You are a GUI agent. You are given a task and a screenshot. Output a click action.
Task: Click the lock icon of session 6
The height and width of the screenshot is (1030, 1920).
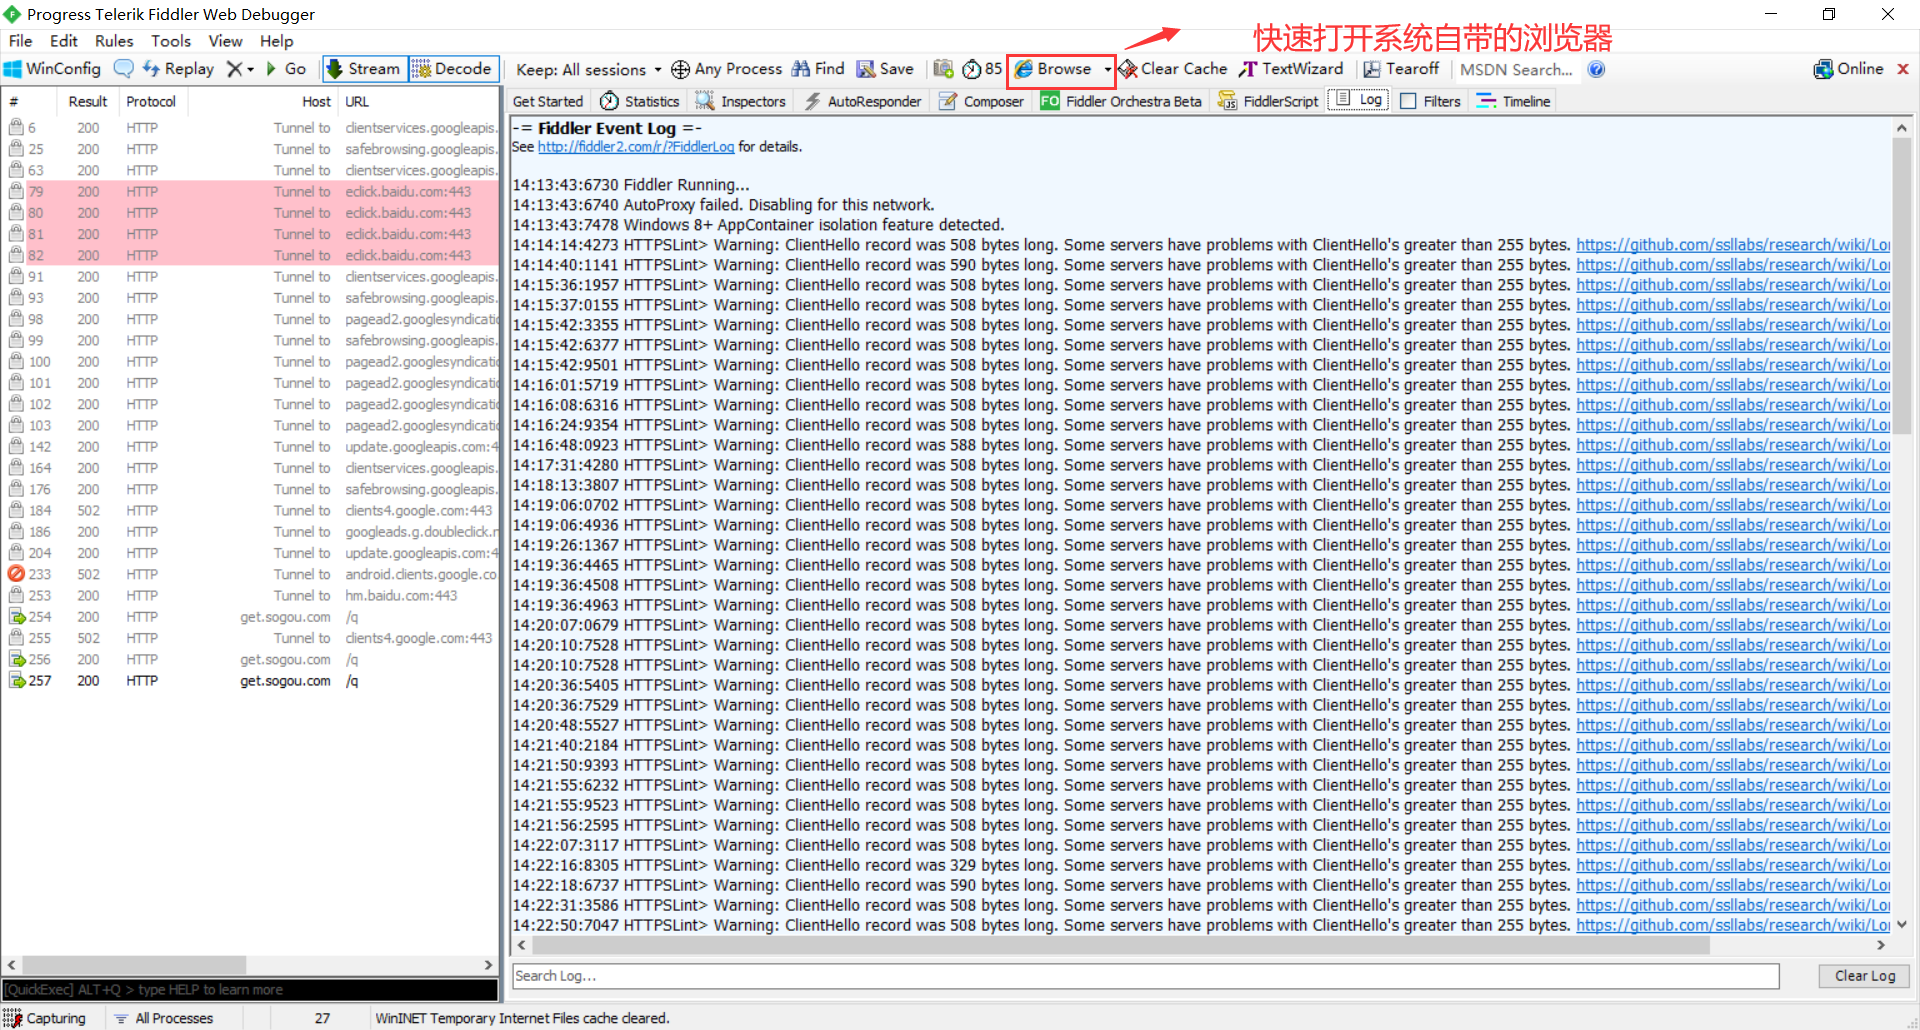coord(16,128)
